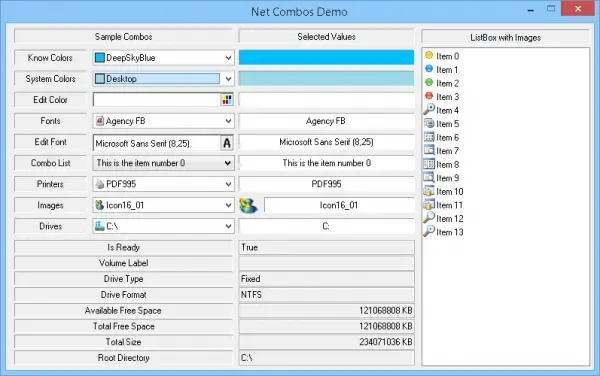Click the selected value 'This is the item number 0'

(326, 163)
